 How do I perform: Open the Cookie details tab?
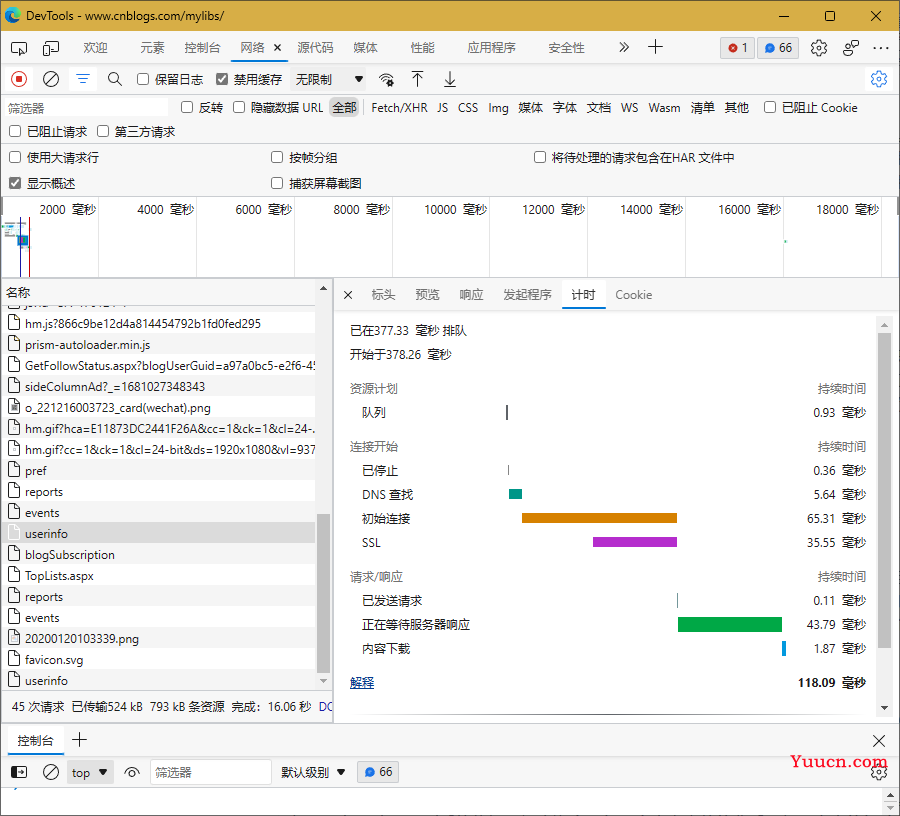point(634,295)
